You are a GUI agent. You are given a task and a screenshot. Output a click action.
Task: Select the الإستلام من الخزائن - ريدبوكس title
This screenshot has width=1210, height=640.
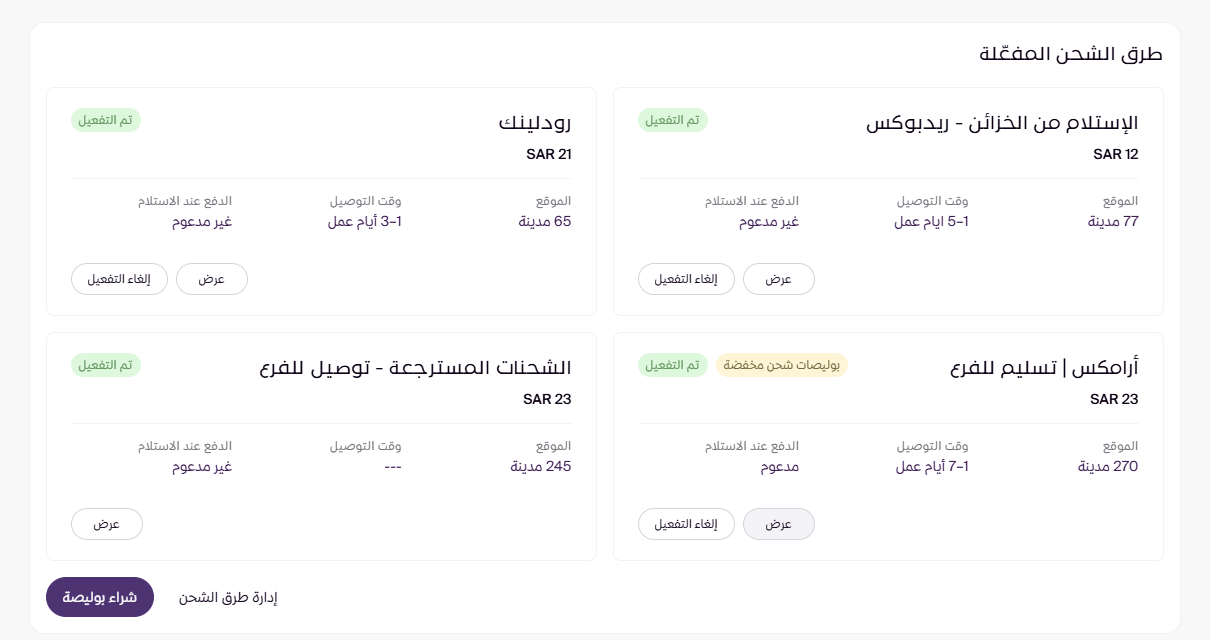coord(1001,123)
